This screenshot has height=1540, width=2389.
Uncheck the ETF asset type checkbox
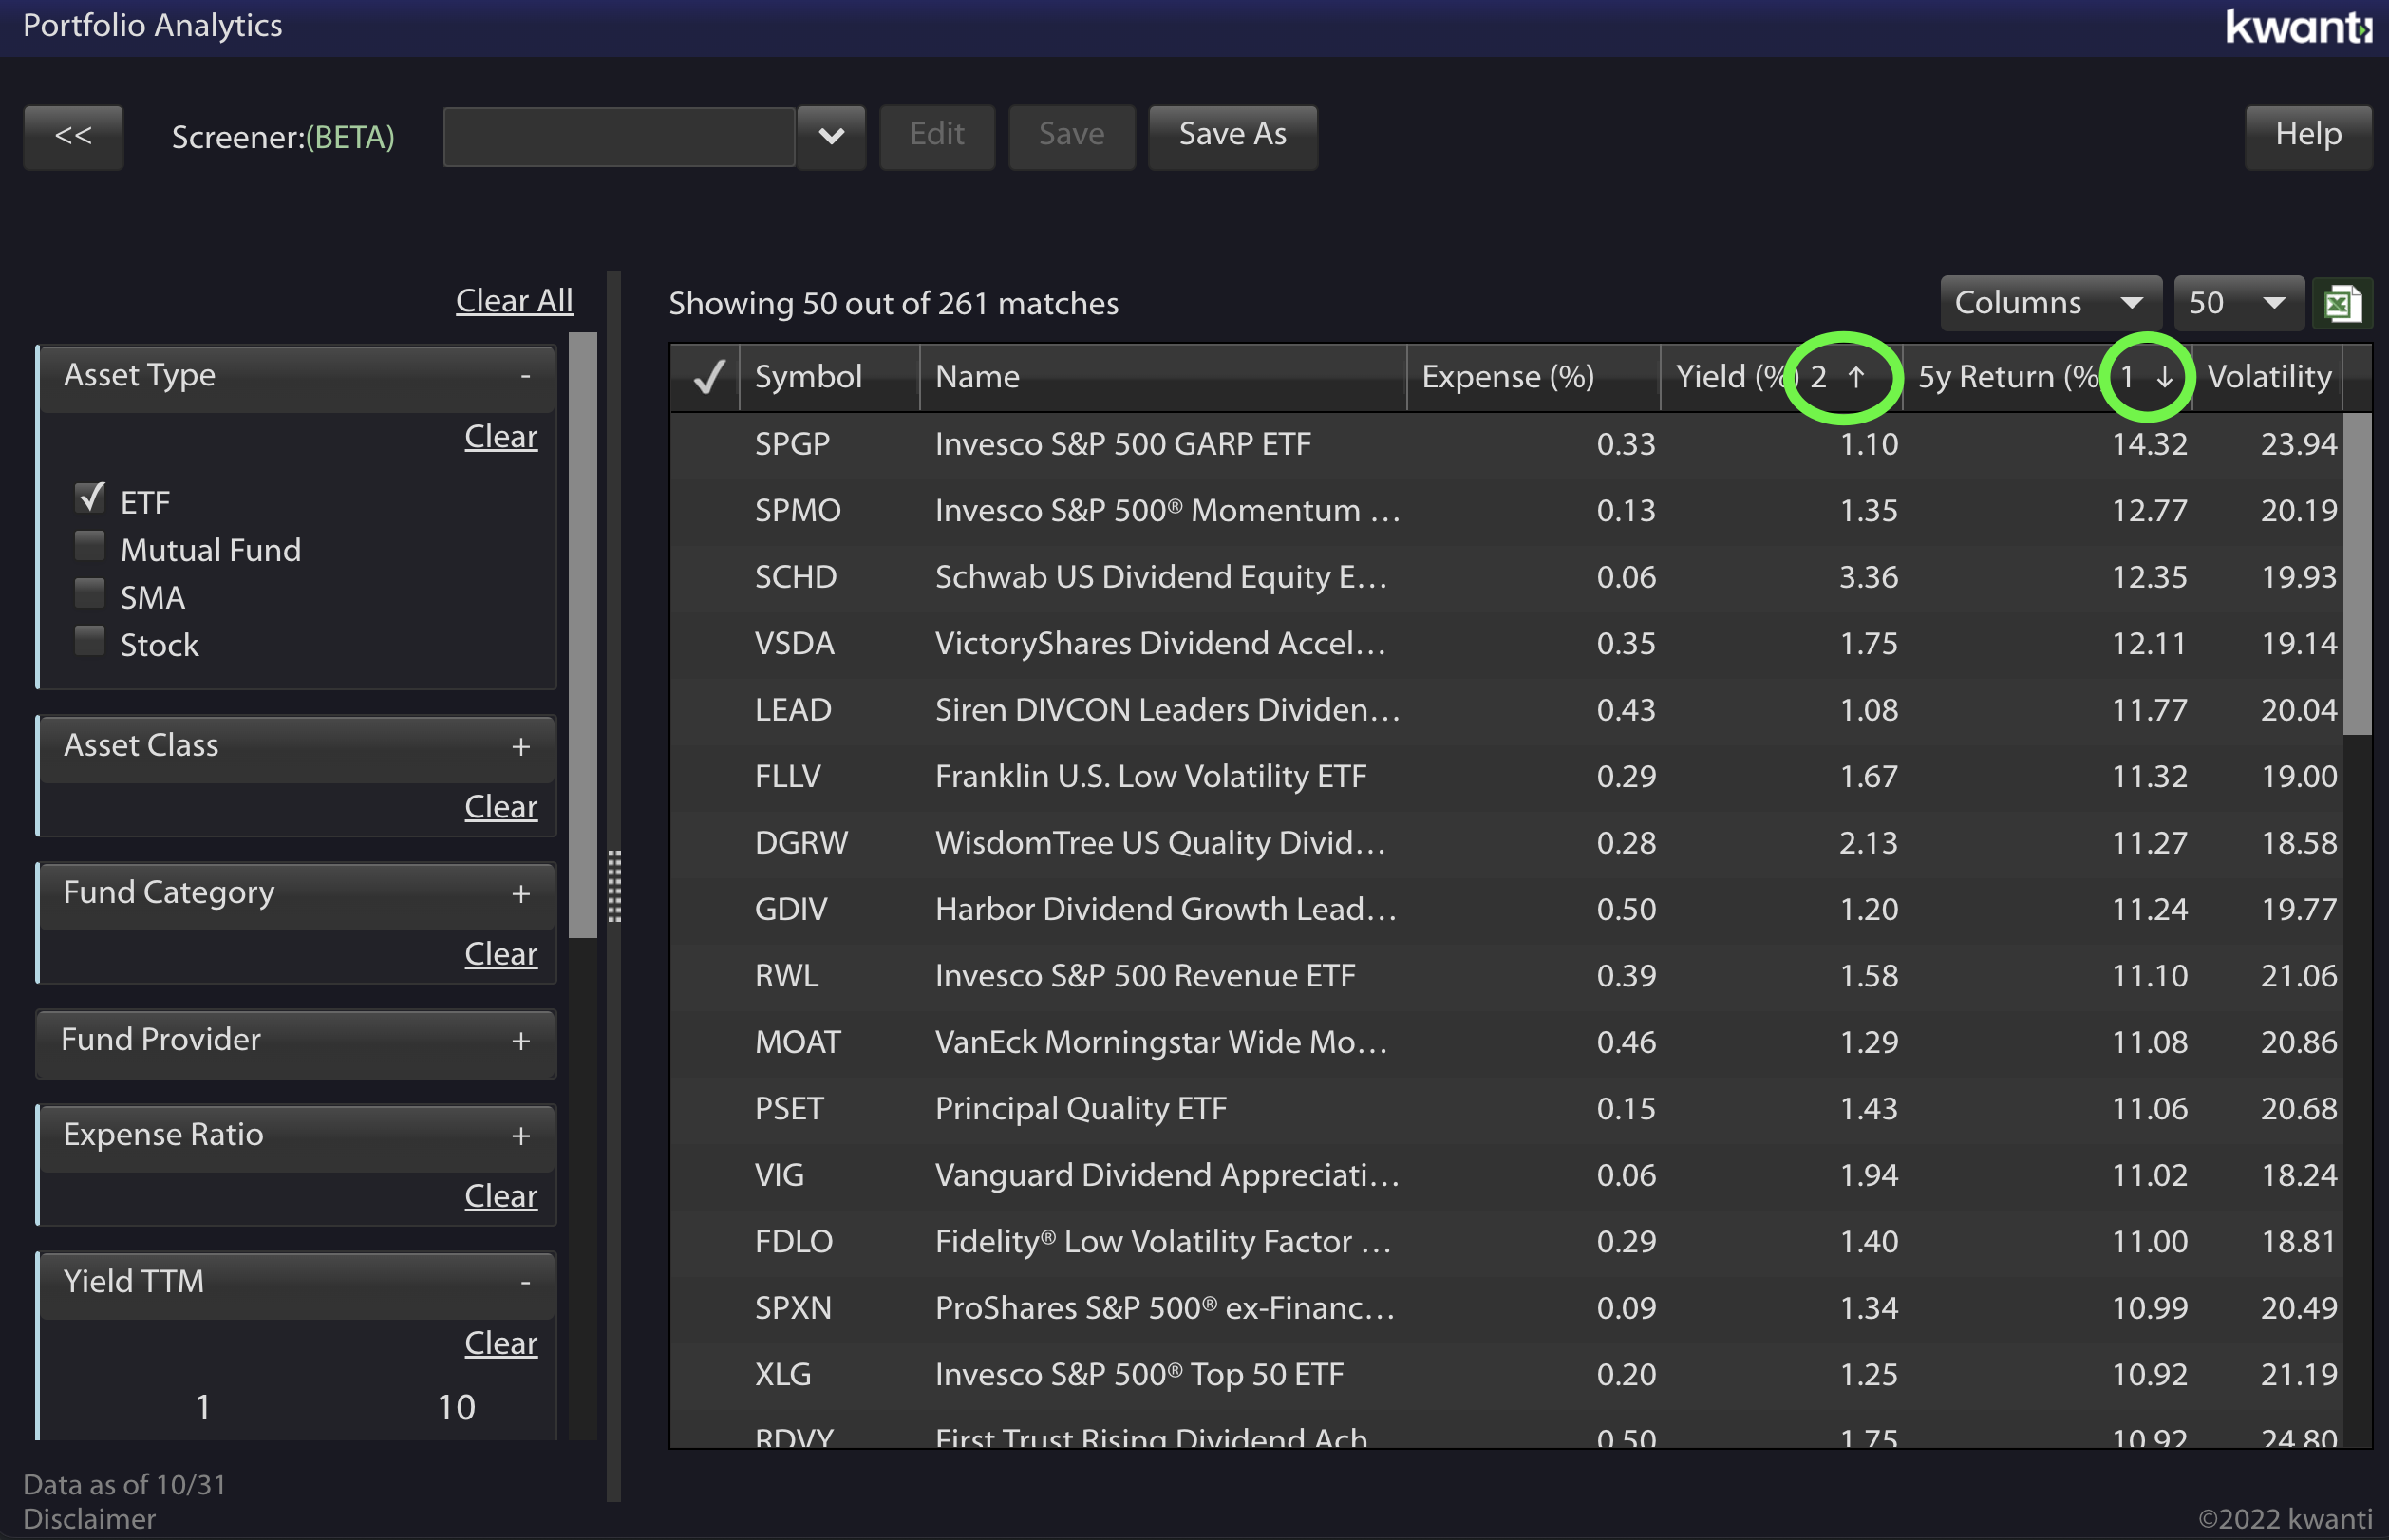click(x=90, y=499)
